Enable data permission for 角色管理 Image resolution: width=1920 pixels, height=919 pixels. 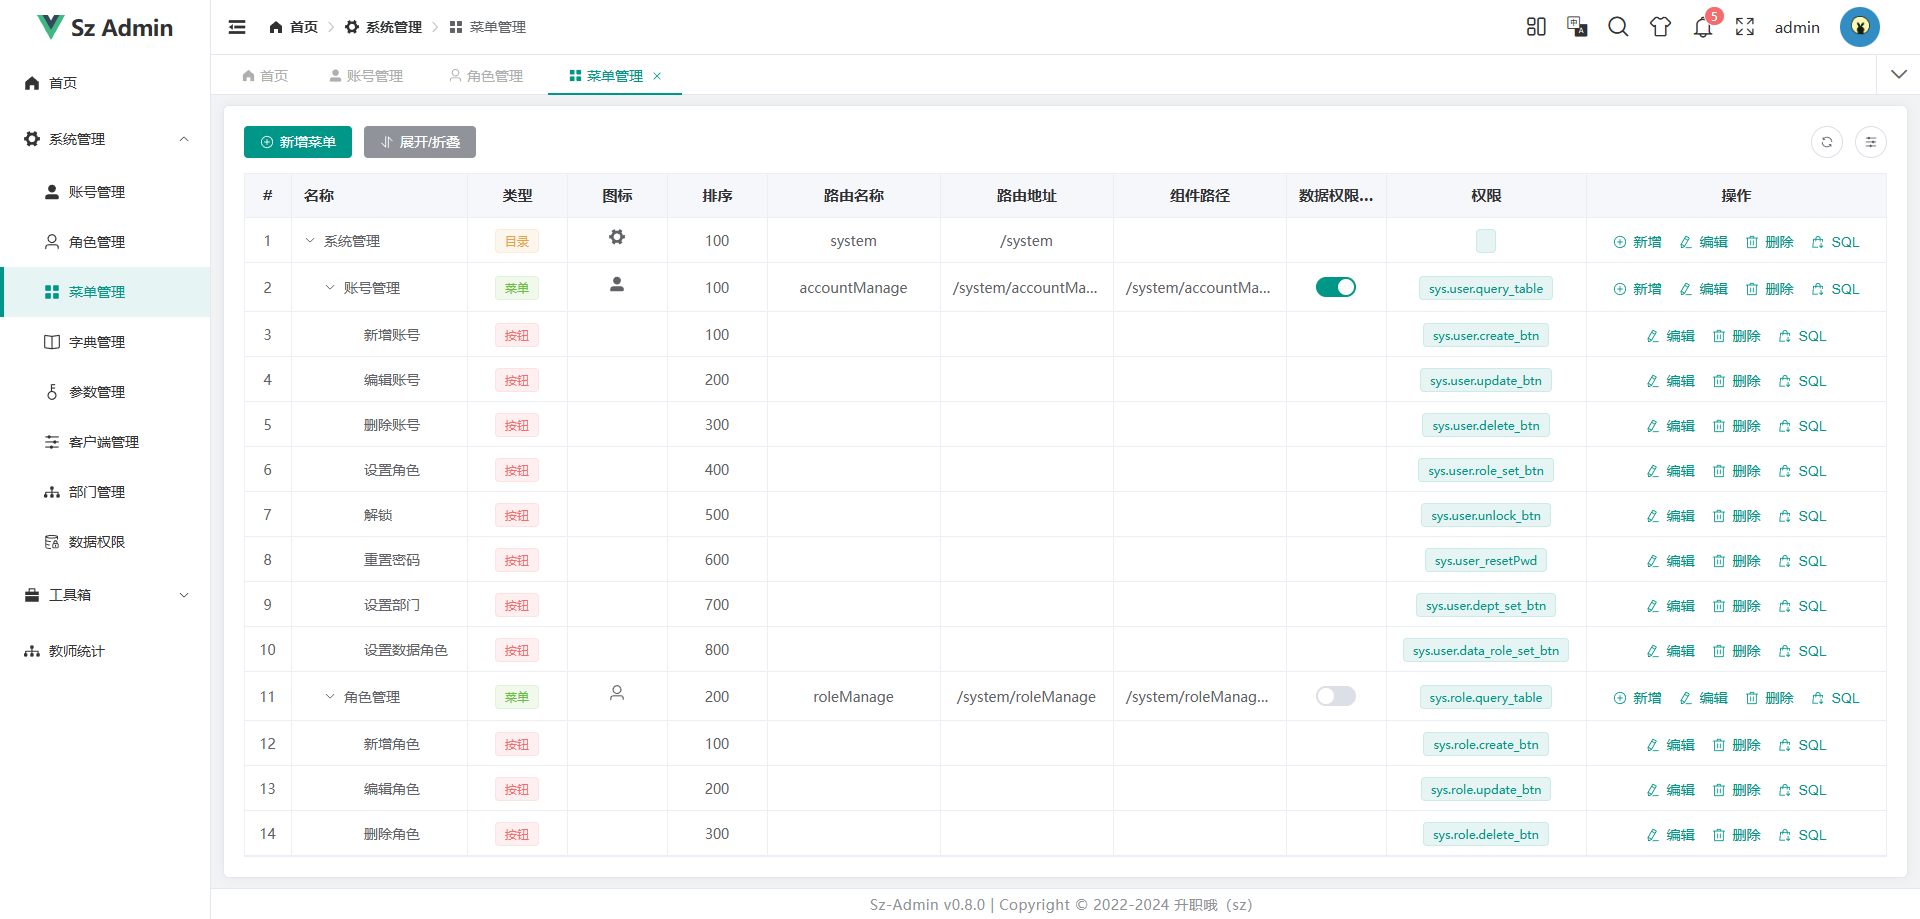(1336, 696)
